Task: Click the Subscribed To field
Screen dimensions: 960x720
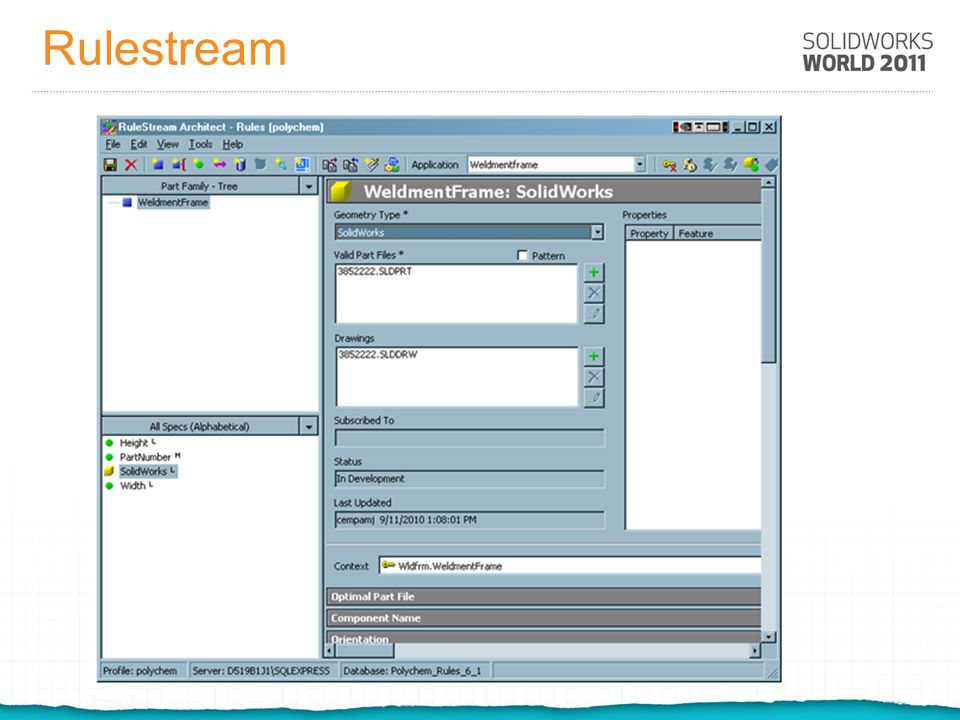Action: 470,438
